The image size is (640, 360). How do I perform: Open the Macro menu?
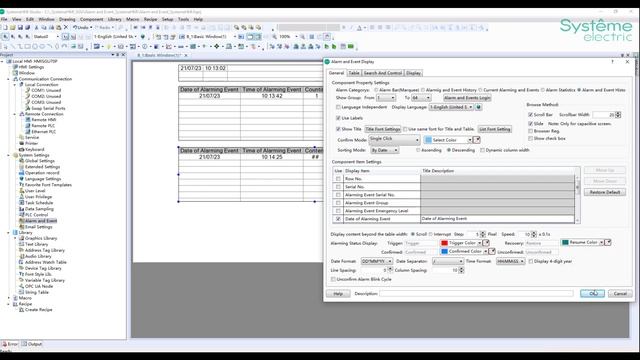(x=132, y=19)
